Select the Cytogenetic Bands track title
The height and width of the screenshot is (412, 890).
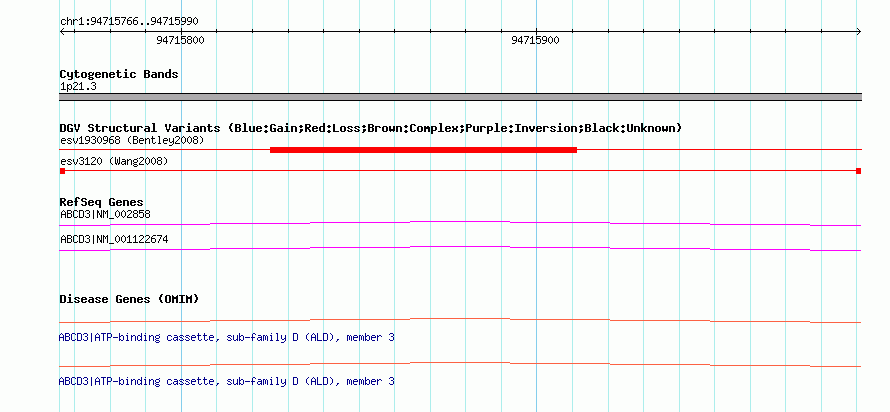coord(119,74)
